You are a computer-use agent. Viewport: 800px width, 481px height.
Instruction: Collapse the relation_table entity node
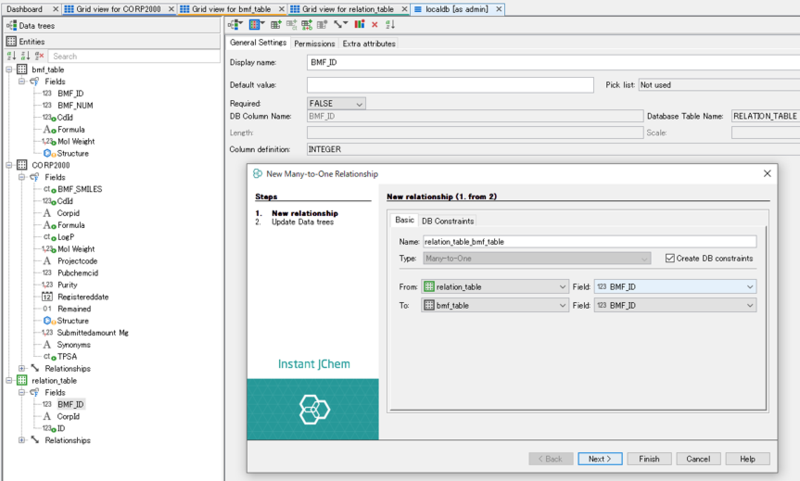click(x=9, y=381)
